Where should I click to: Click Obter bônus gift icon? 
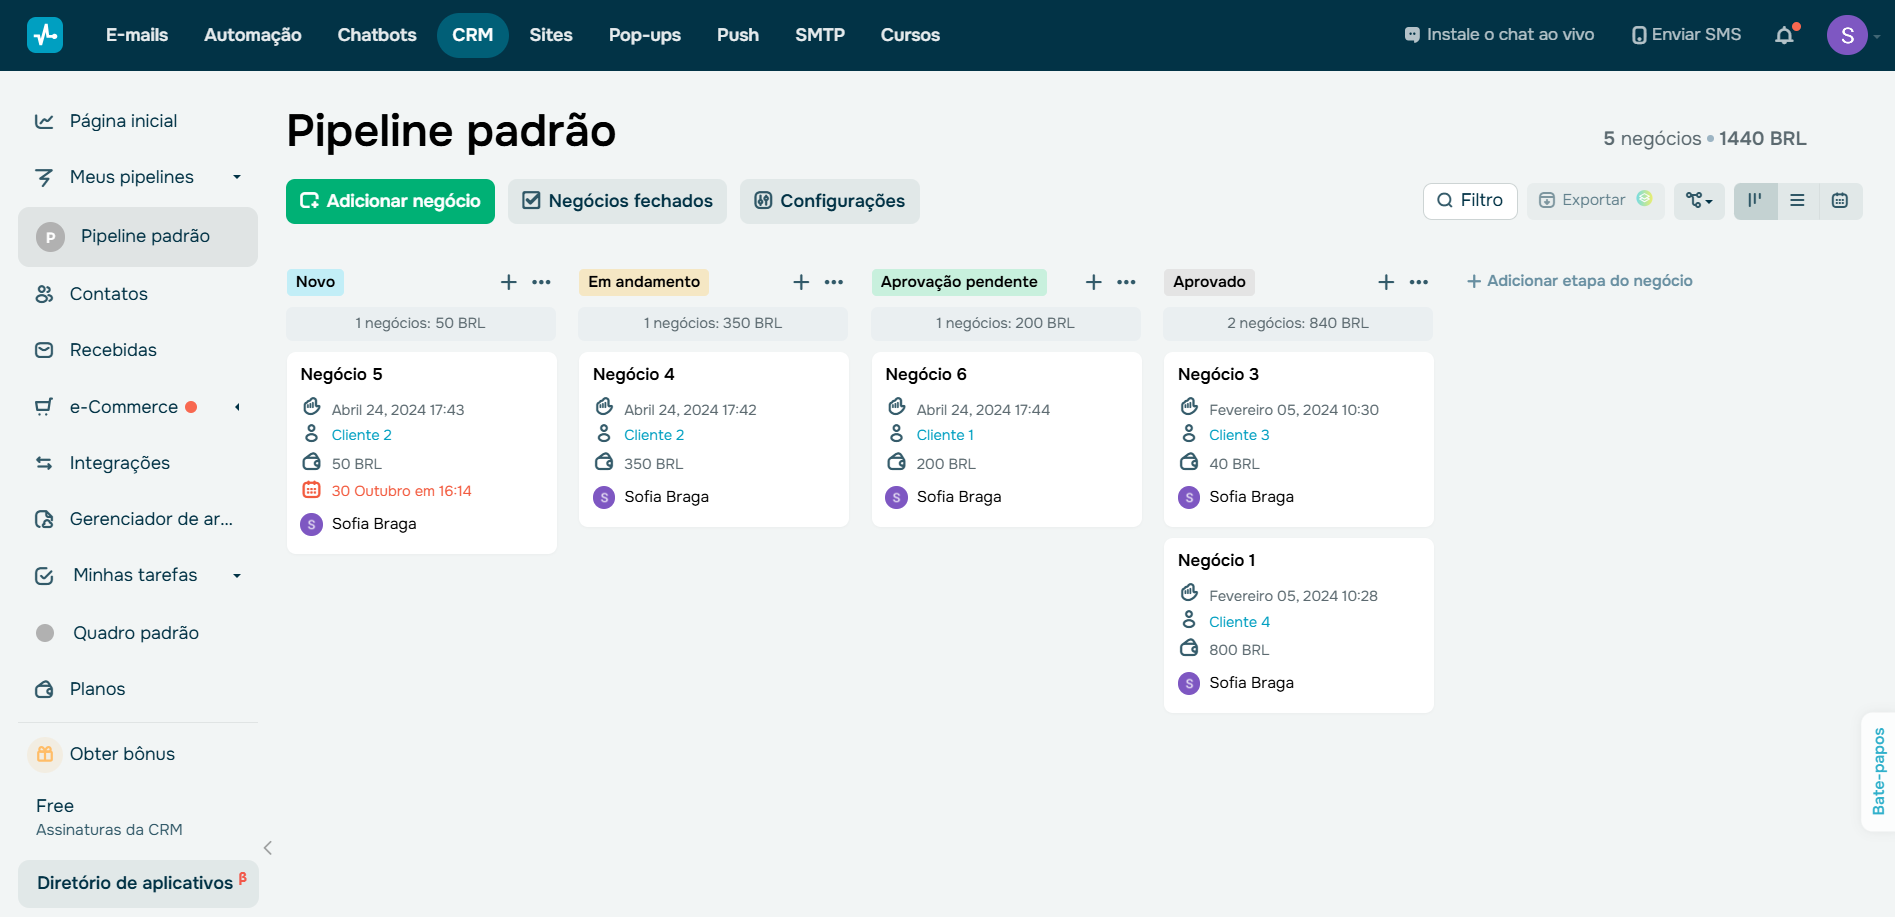[x=45, y=754]
